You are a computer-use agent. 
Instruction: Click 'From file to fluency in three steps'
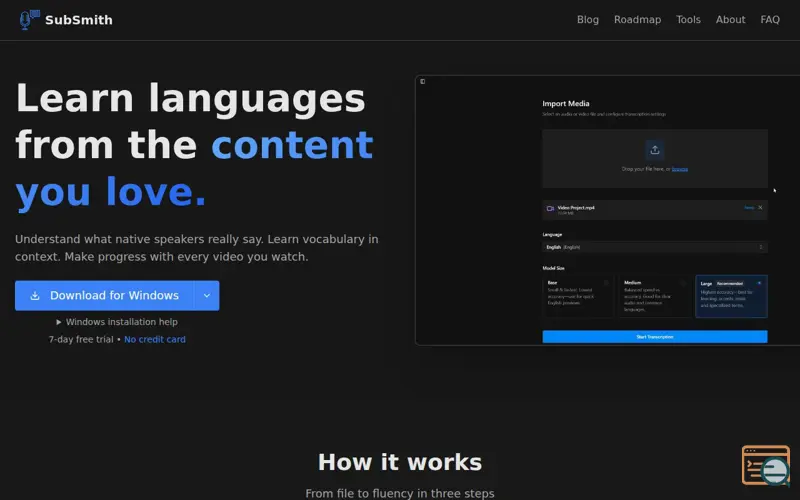tap(400, 493)
